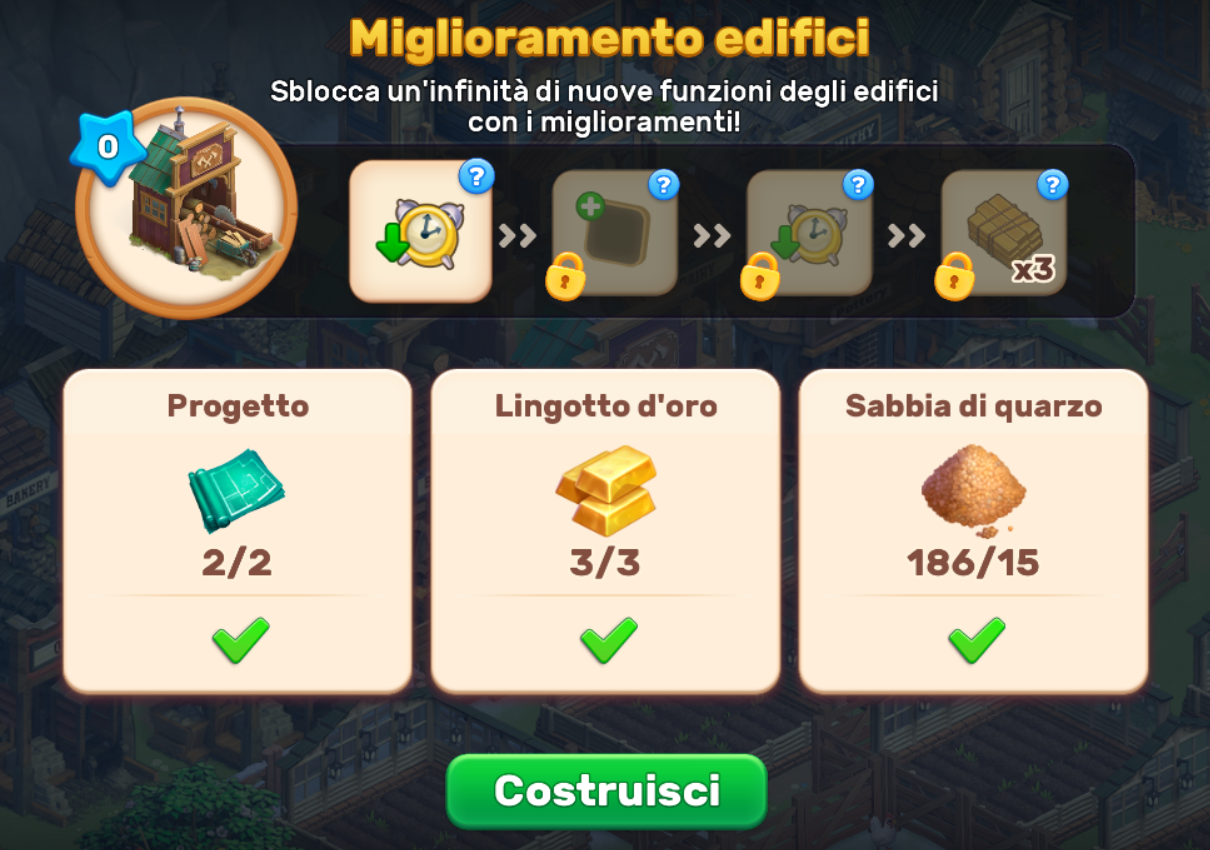Open help bubble on first clock upgrade
Image resolution: width=1210 pixels, height=850 pixels.
tap(476, 177)
